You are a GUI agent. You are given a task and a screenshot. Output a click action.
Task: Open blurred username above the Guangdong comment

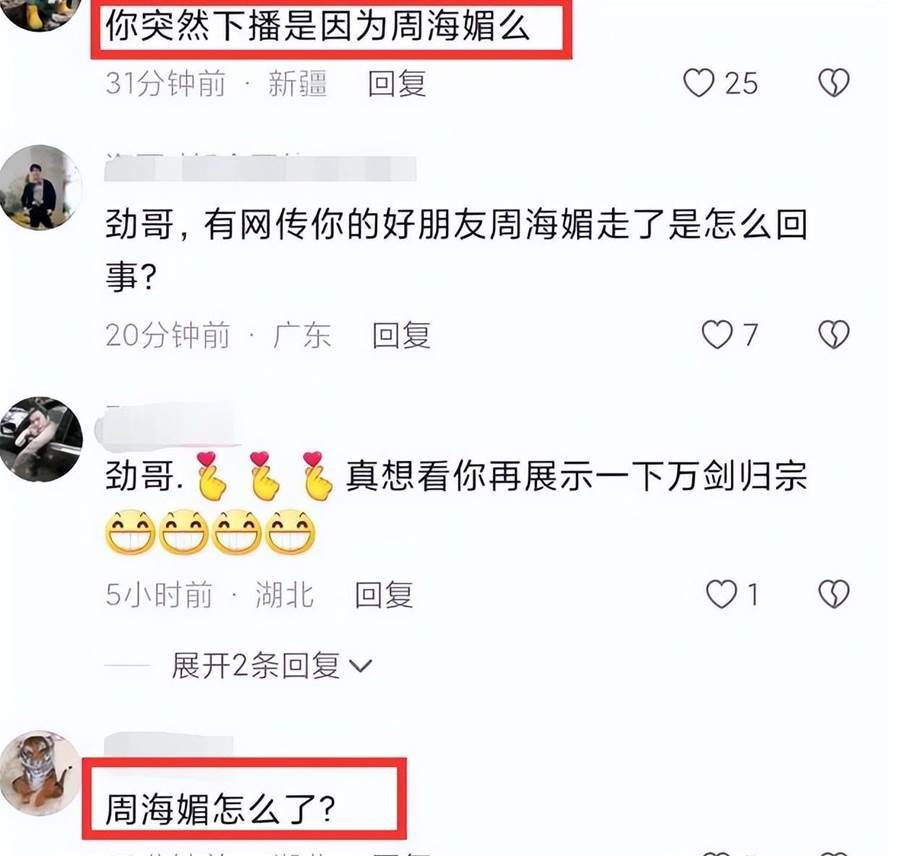(x=260, y=167)
